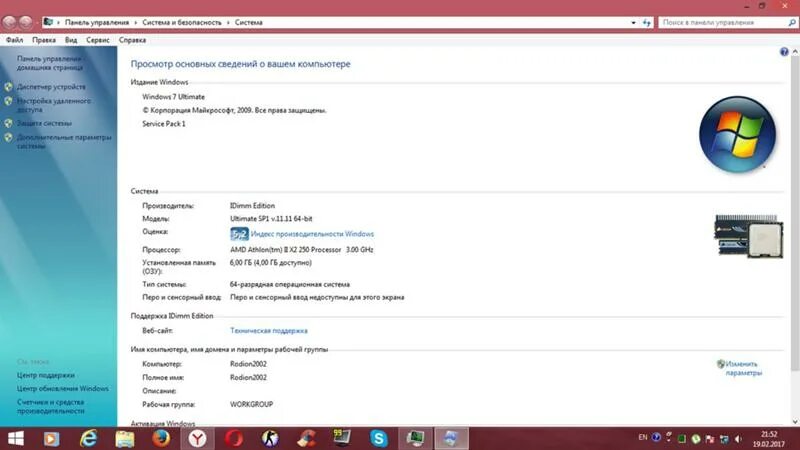The width and height of the screenshot is (800, 450).
Task: Open Панель управления домашняя страница link
Action: pyautogui.click(x=50, y=63)
